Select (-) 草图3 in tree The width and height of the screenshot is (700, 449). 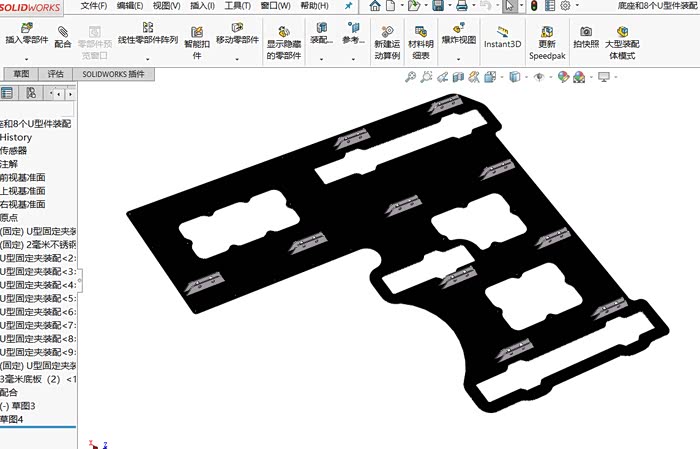point(17,406)
